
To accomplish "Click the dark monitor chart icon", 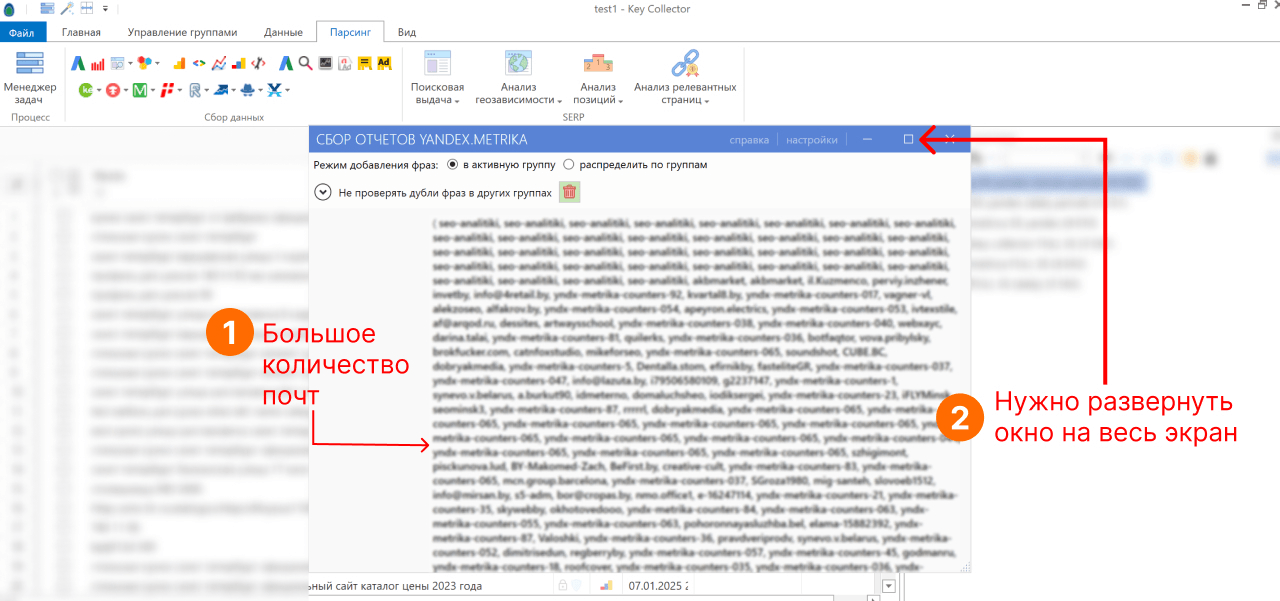I will pos(325,63).
